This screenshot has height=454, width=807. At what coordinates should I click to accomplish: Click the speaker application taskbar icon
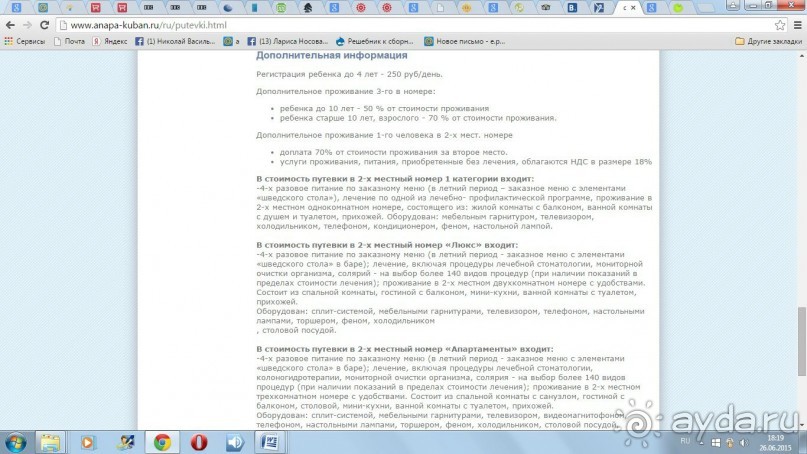point(235,442)
